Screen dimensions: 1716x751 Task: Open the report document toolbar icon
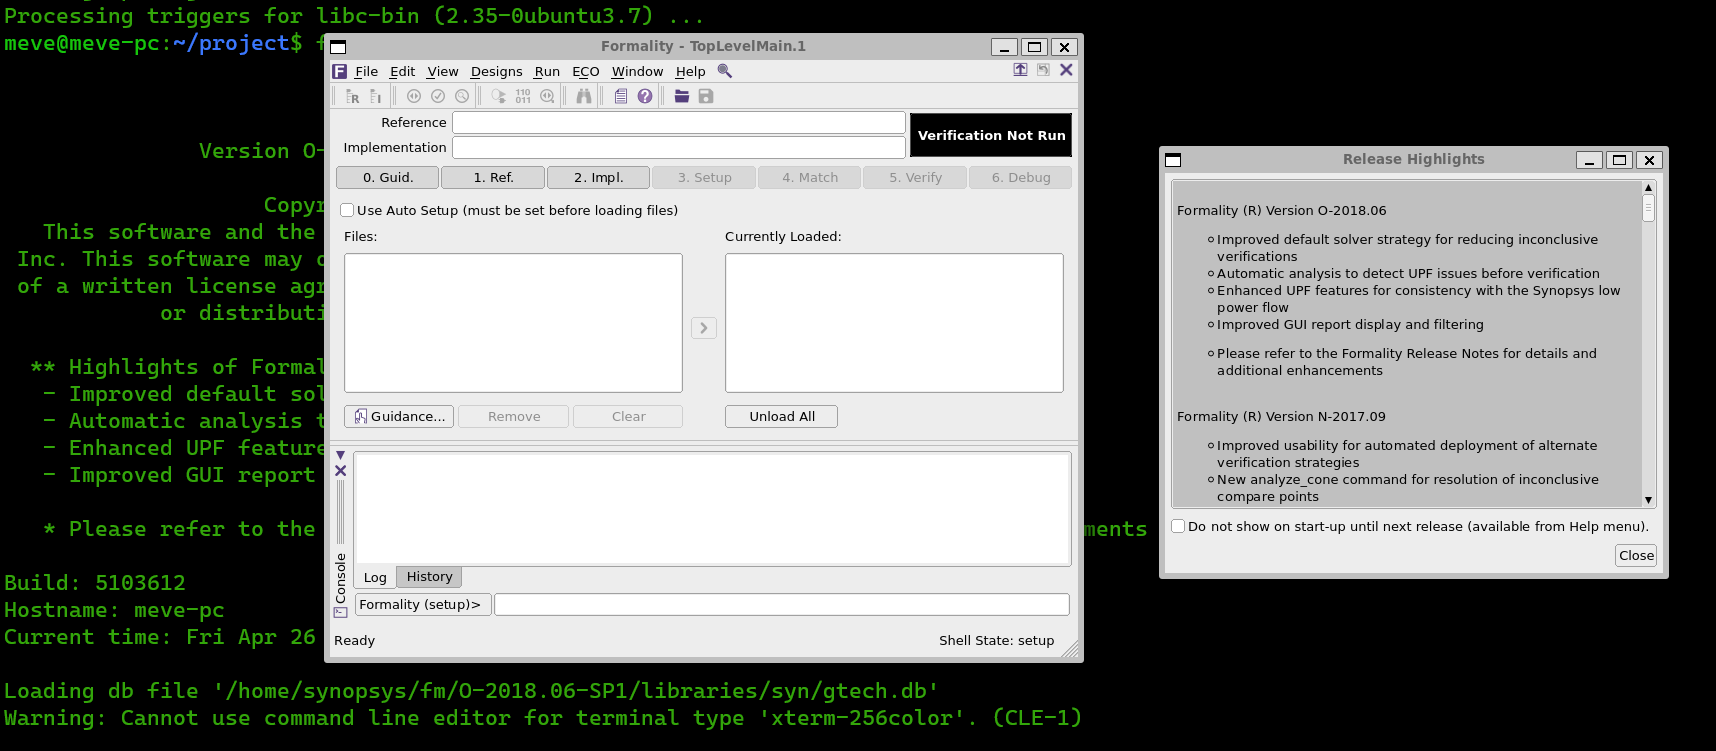(x=621, y=96)
